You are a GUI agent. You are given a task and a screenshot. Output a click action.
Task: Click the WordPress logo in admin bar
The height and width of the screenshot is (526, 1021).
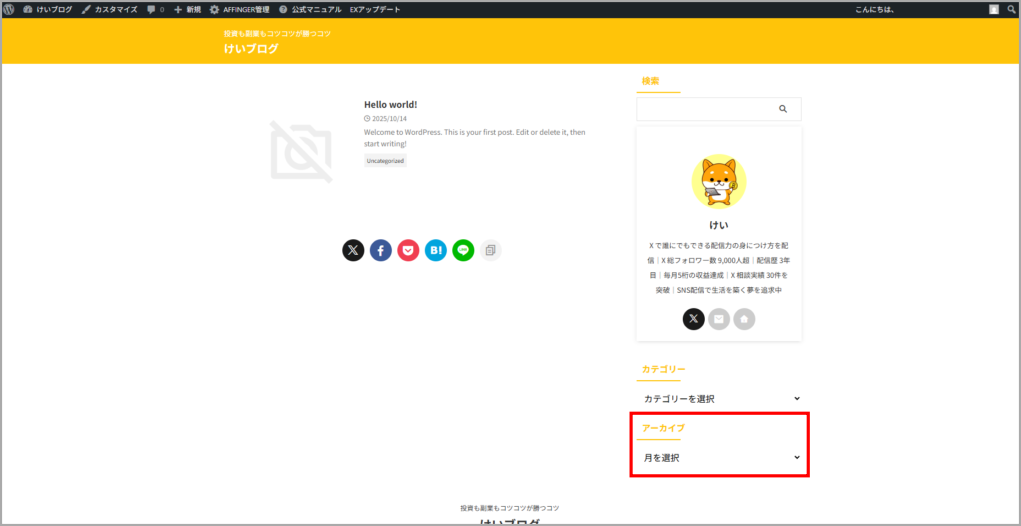pyautogui.click(x=10, y=9)
